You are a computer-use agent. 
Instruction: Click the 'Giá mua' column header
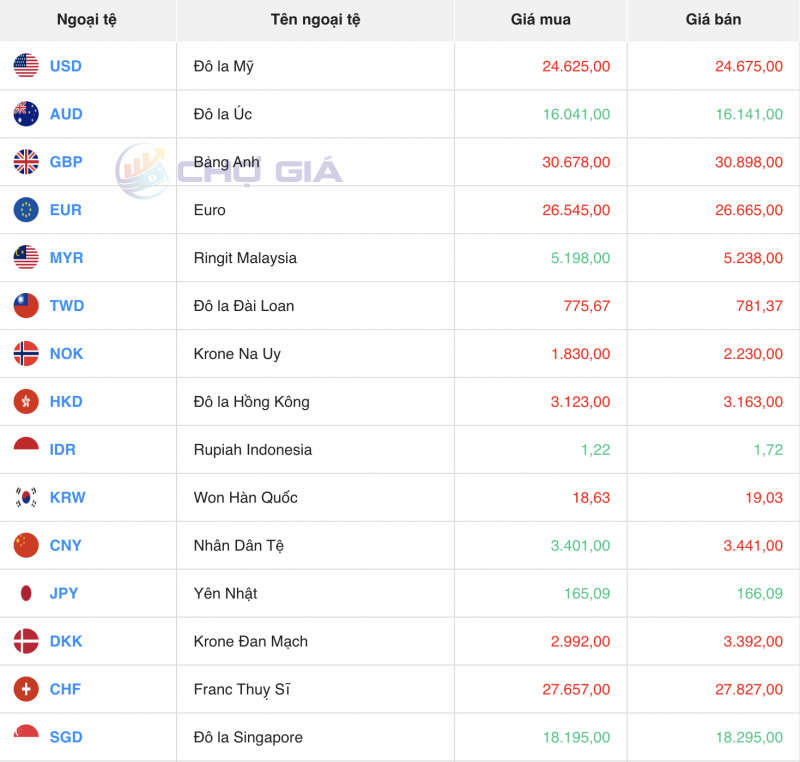coord(540,20)
